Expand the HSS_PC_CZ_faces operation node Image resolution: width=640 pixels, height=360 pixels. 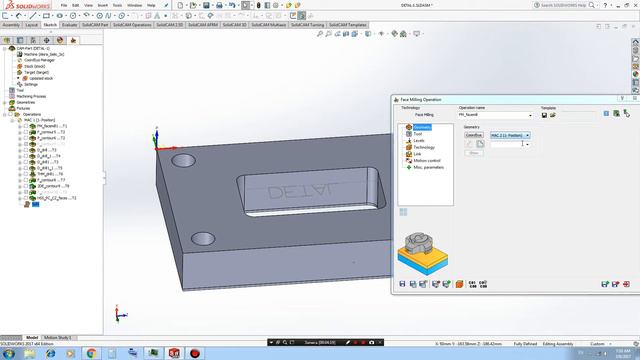click(20, 198)
